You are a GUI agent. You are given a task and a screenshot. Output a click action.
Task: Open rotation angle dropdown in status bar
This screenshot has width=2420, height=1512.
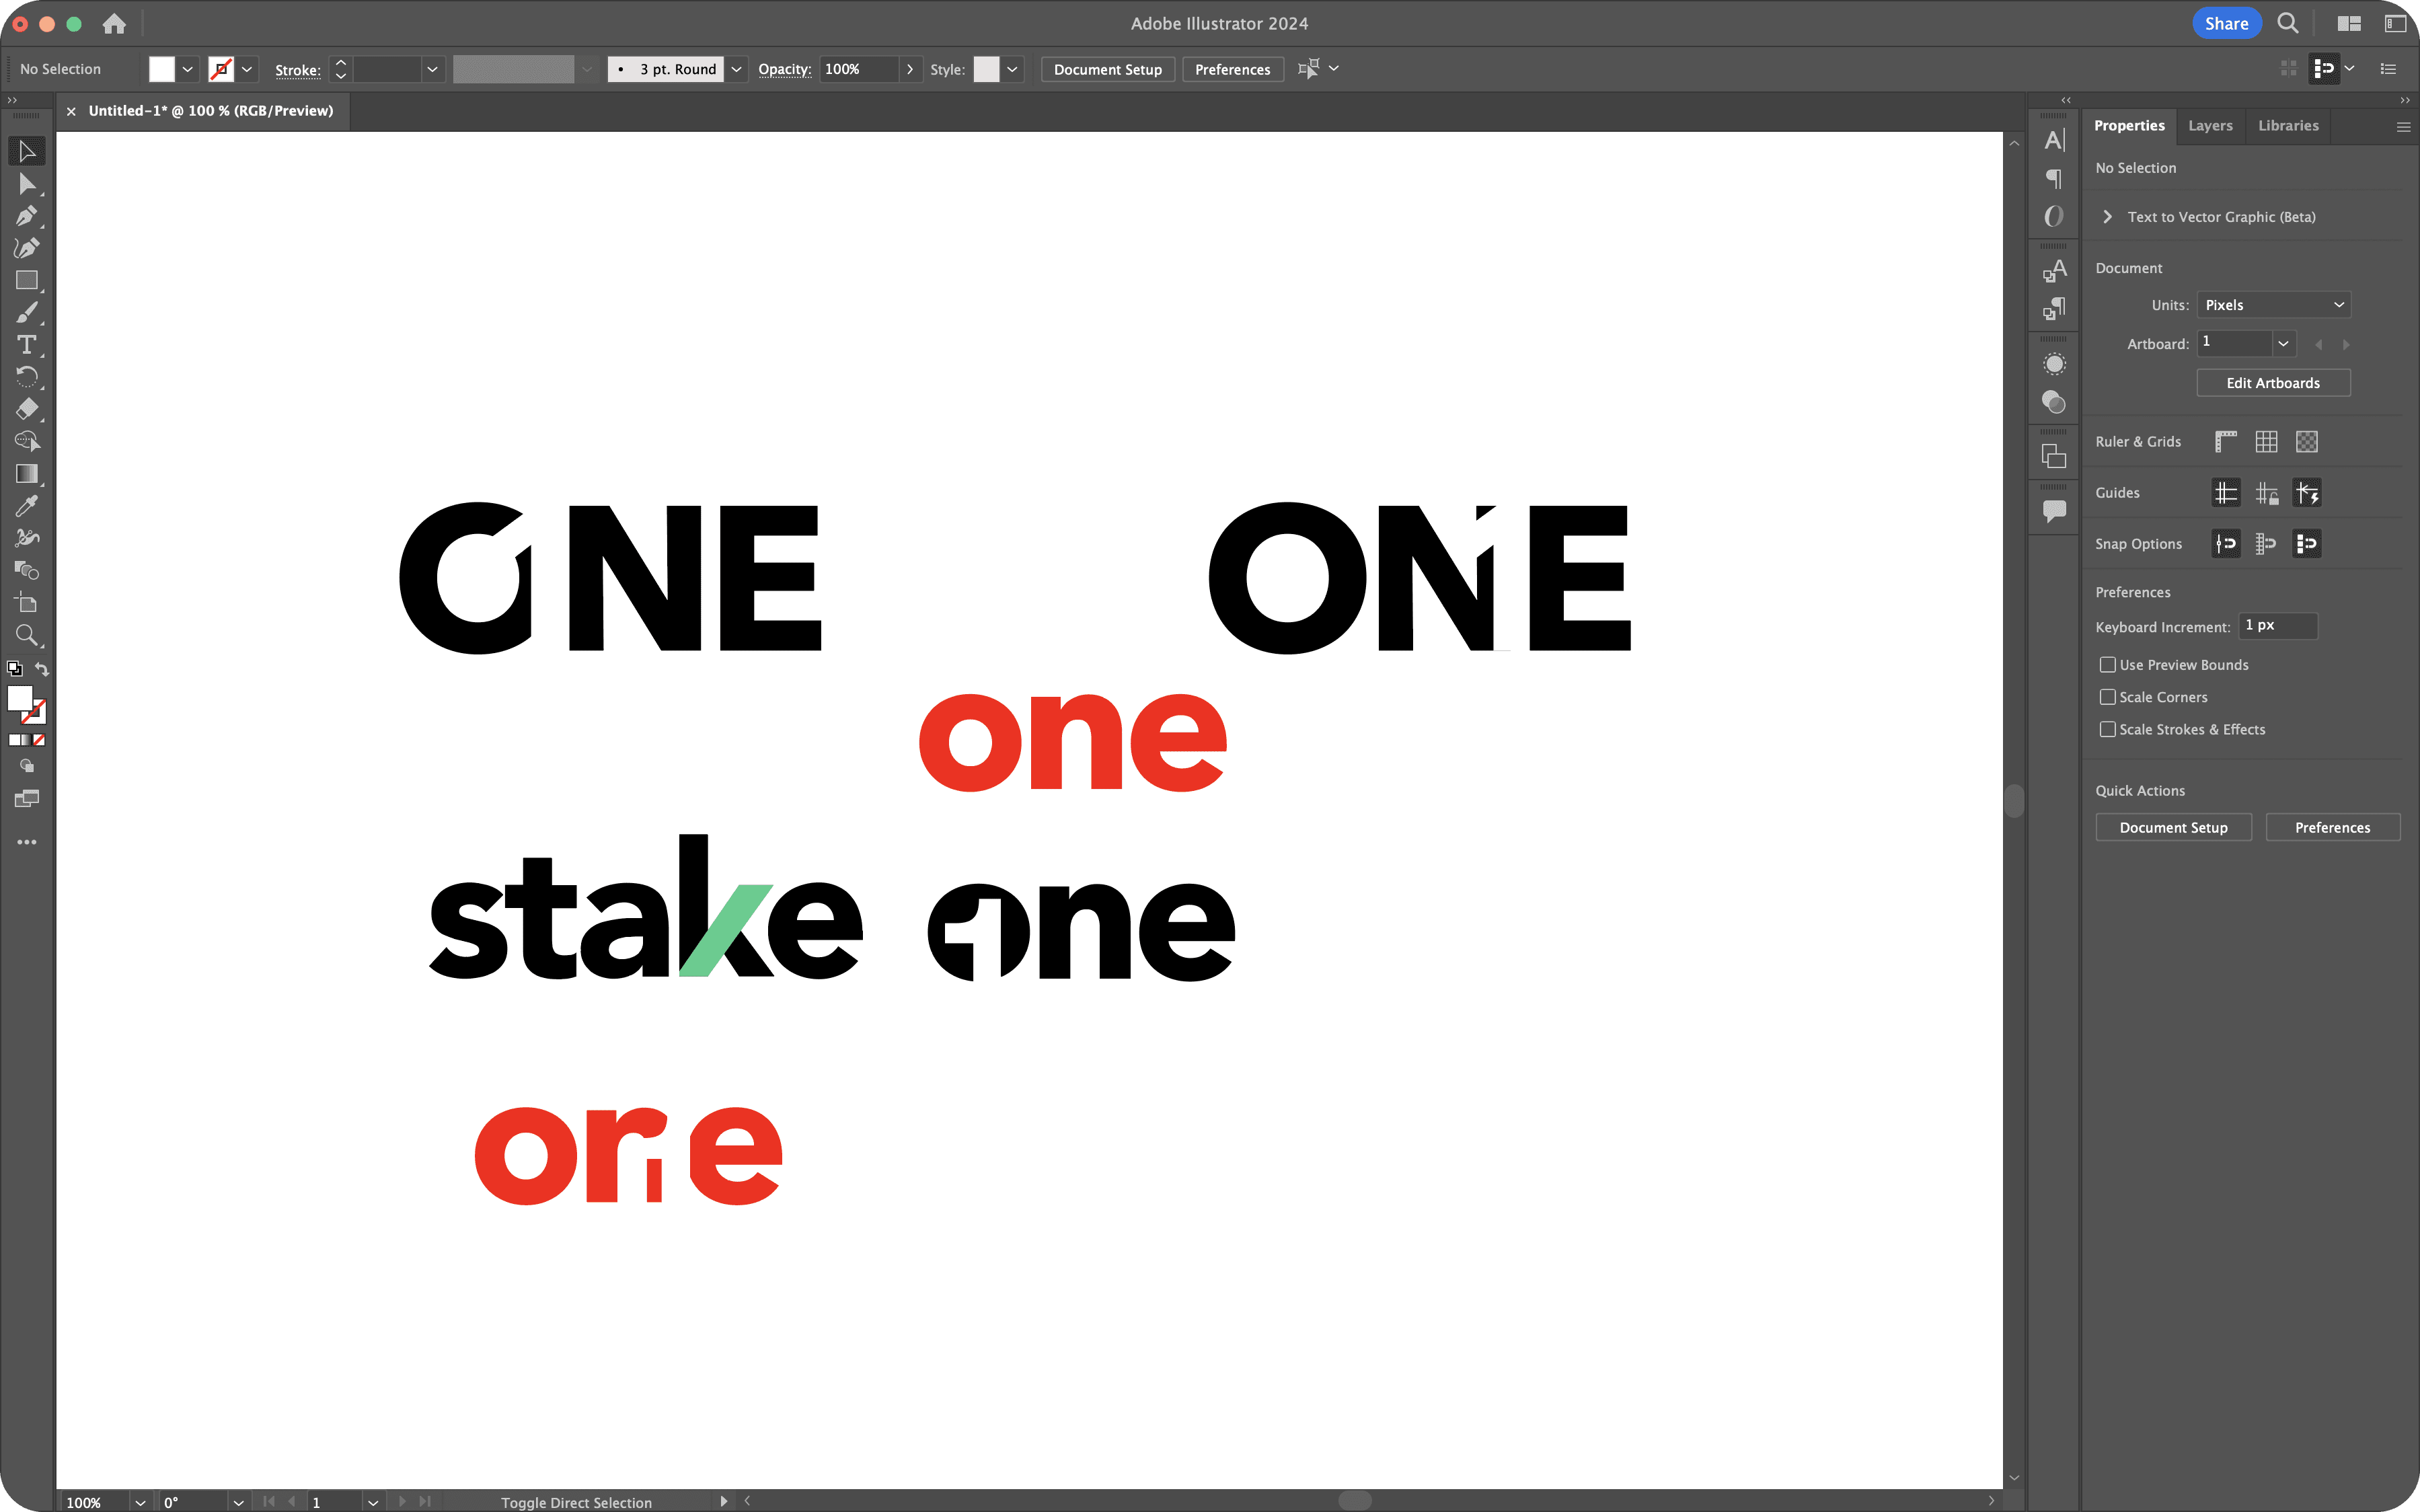pyautogui.click(x=238, y=1502)
